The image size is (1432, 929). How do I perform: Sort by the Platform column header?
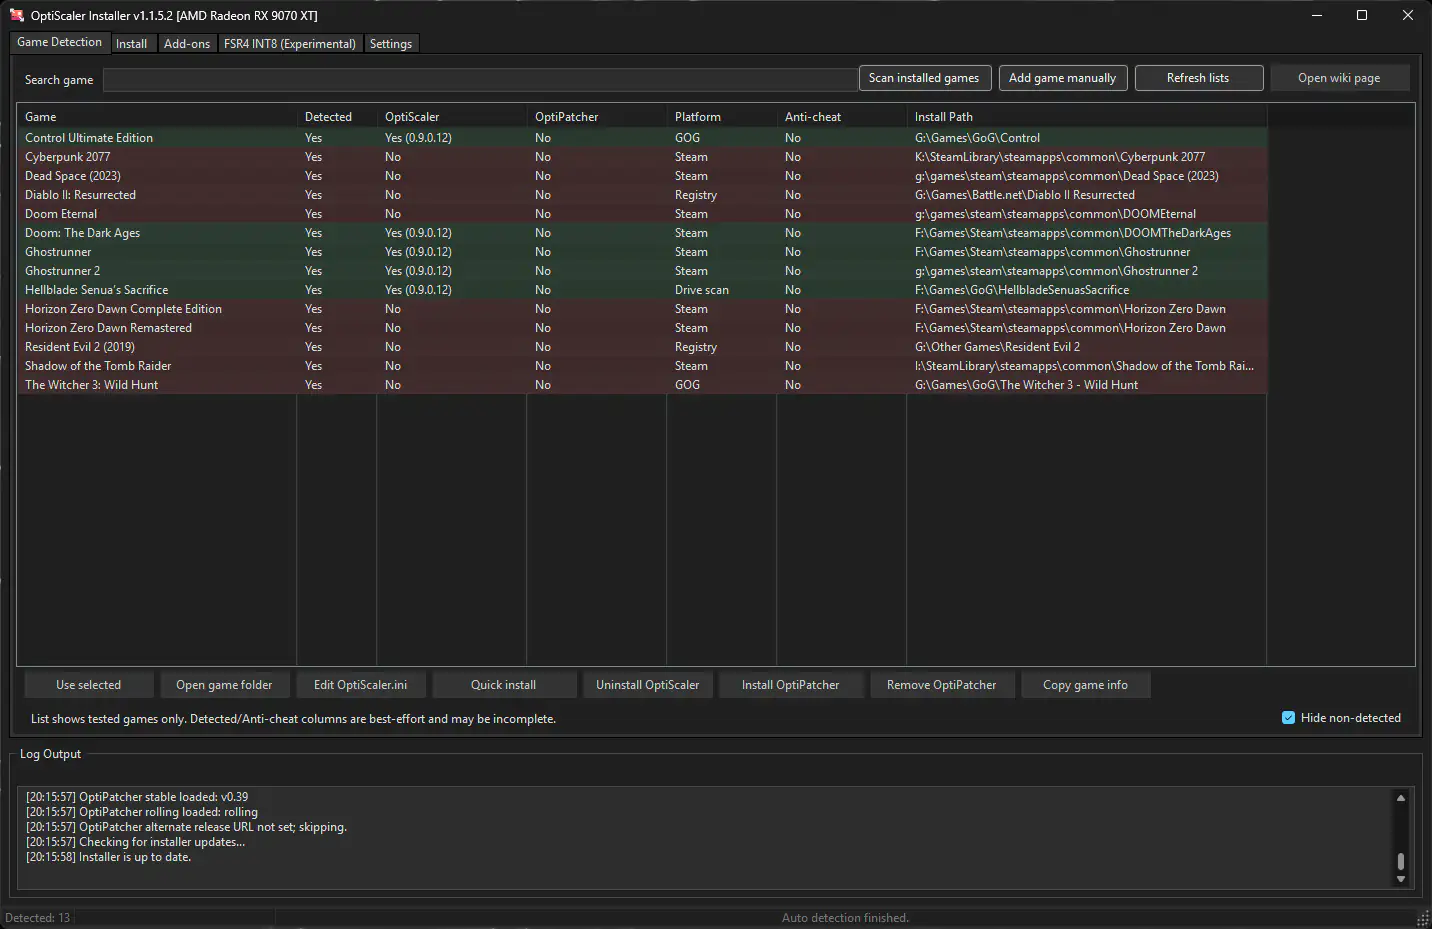click(x=722, y=117)
